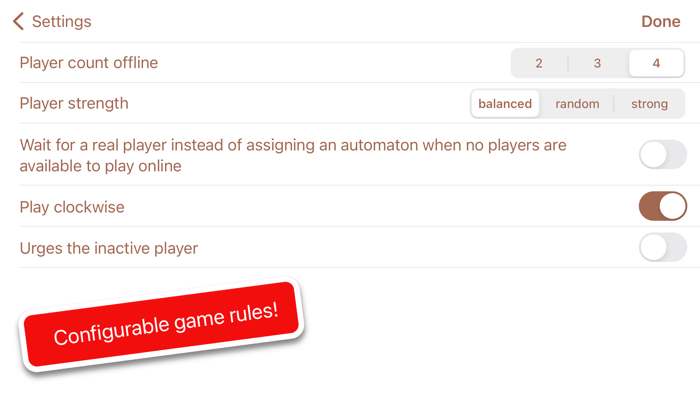This screenshot has width=700, height=394.
Task: Tap the Configurable game rules banner
Action: (x=162, y=325)
